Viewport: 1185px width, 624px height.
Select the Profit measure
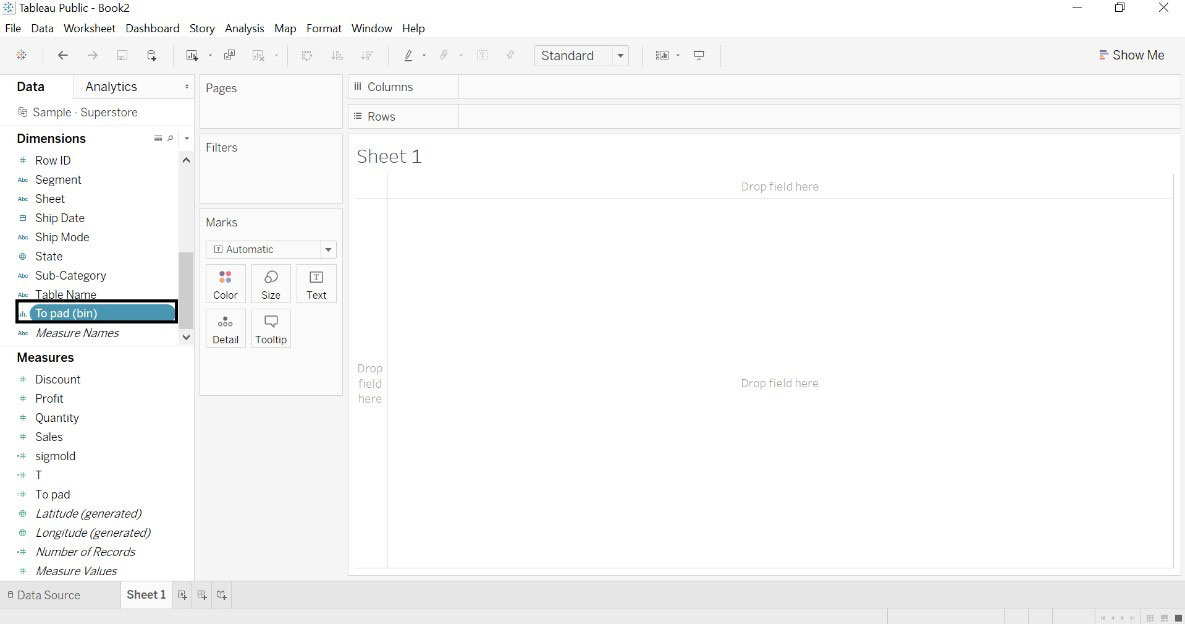click(x=49, y=399)
